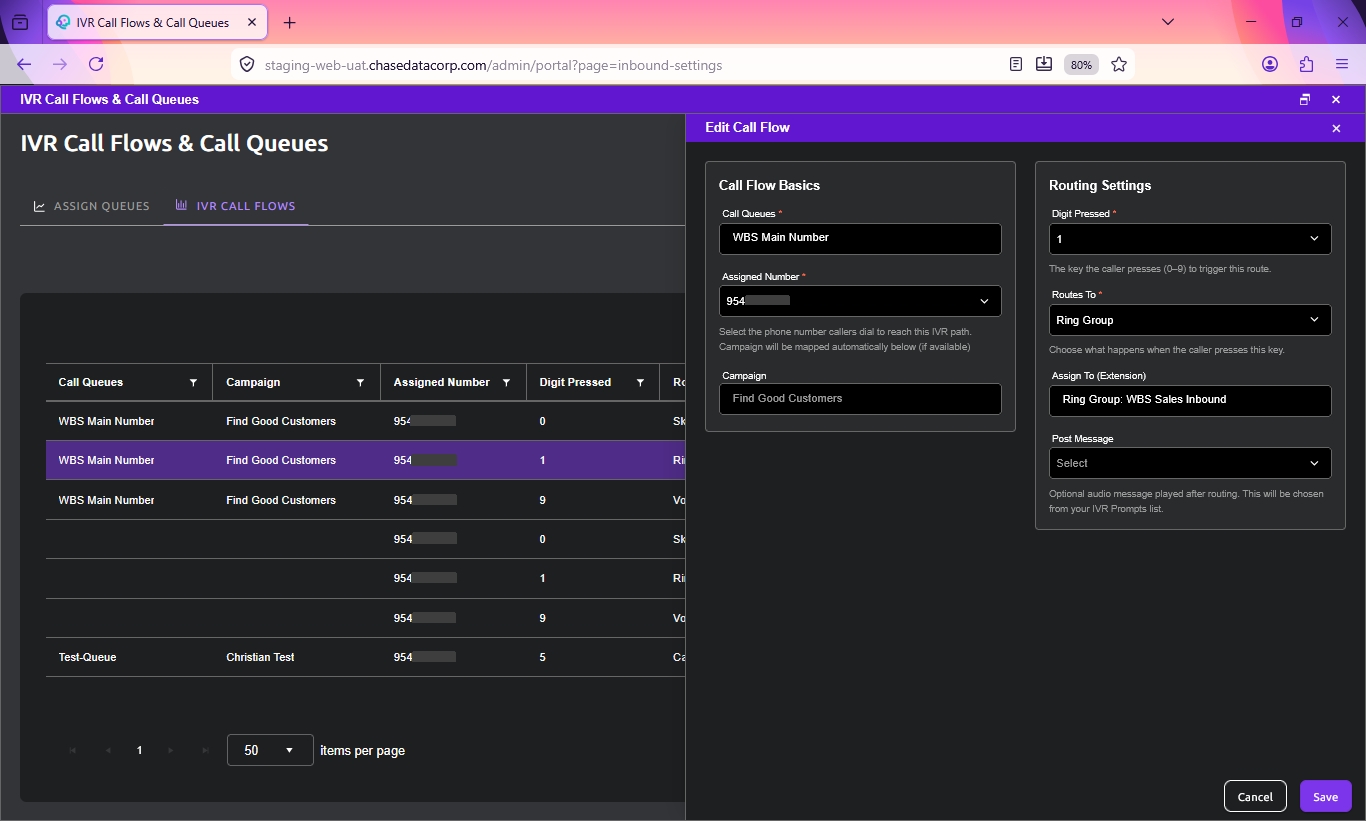The height and width of the screenshot is (821, 1366).
Task: Open Assigned Number dropdown
Action: 860,301
